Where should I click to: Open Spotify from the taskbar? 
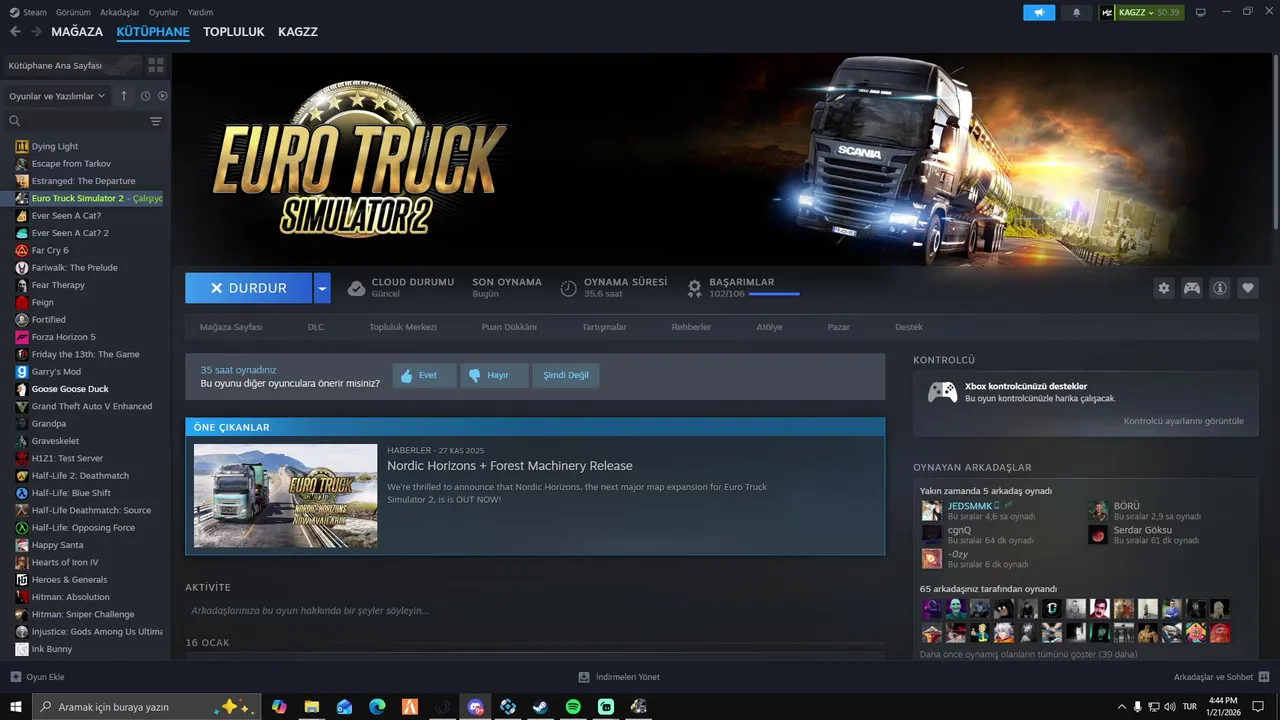573,707
